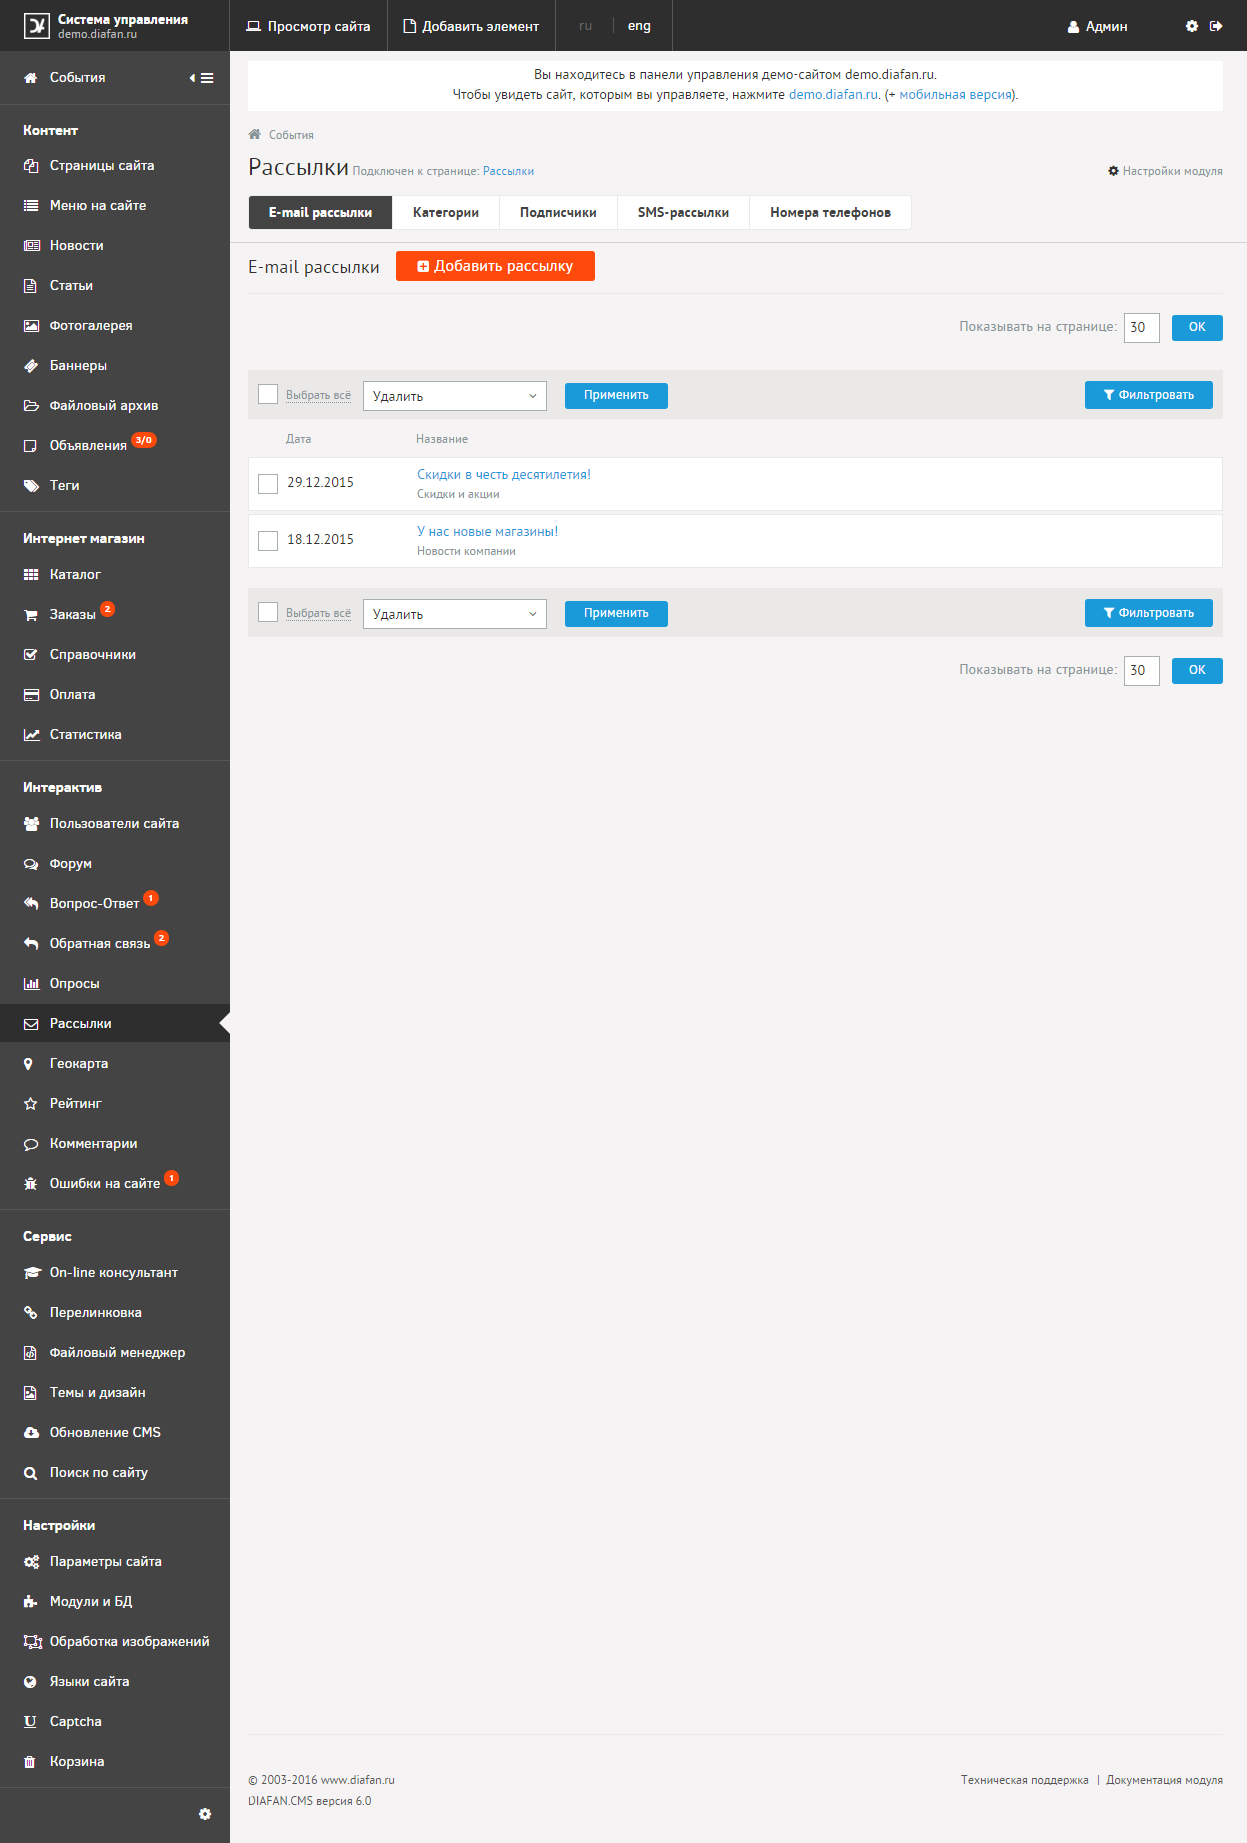Image resolution: width=1247 pixels, height=1843 pixels.
Task: Click the home icon in breadcrumb
Action: tap(255, 134)
